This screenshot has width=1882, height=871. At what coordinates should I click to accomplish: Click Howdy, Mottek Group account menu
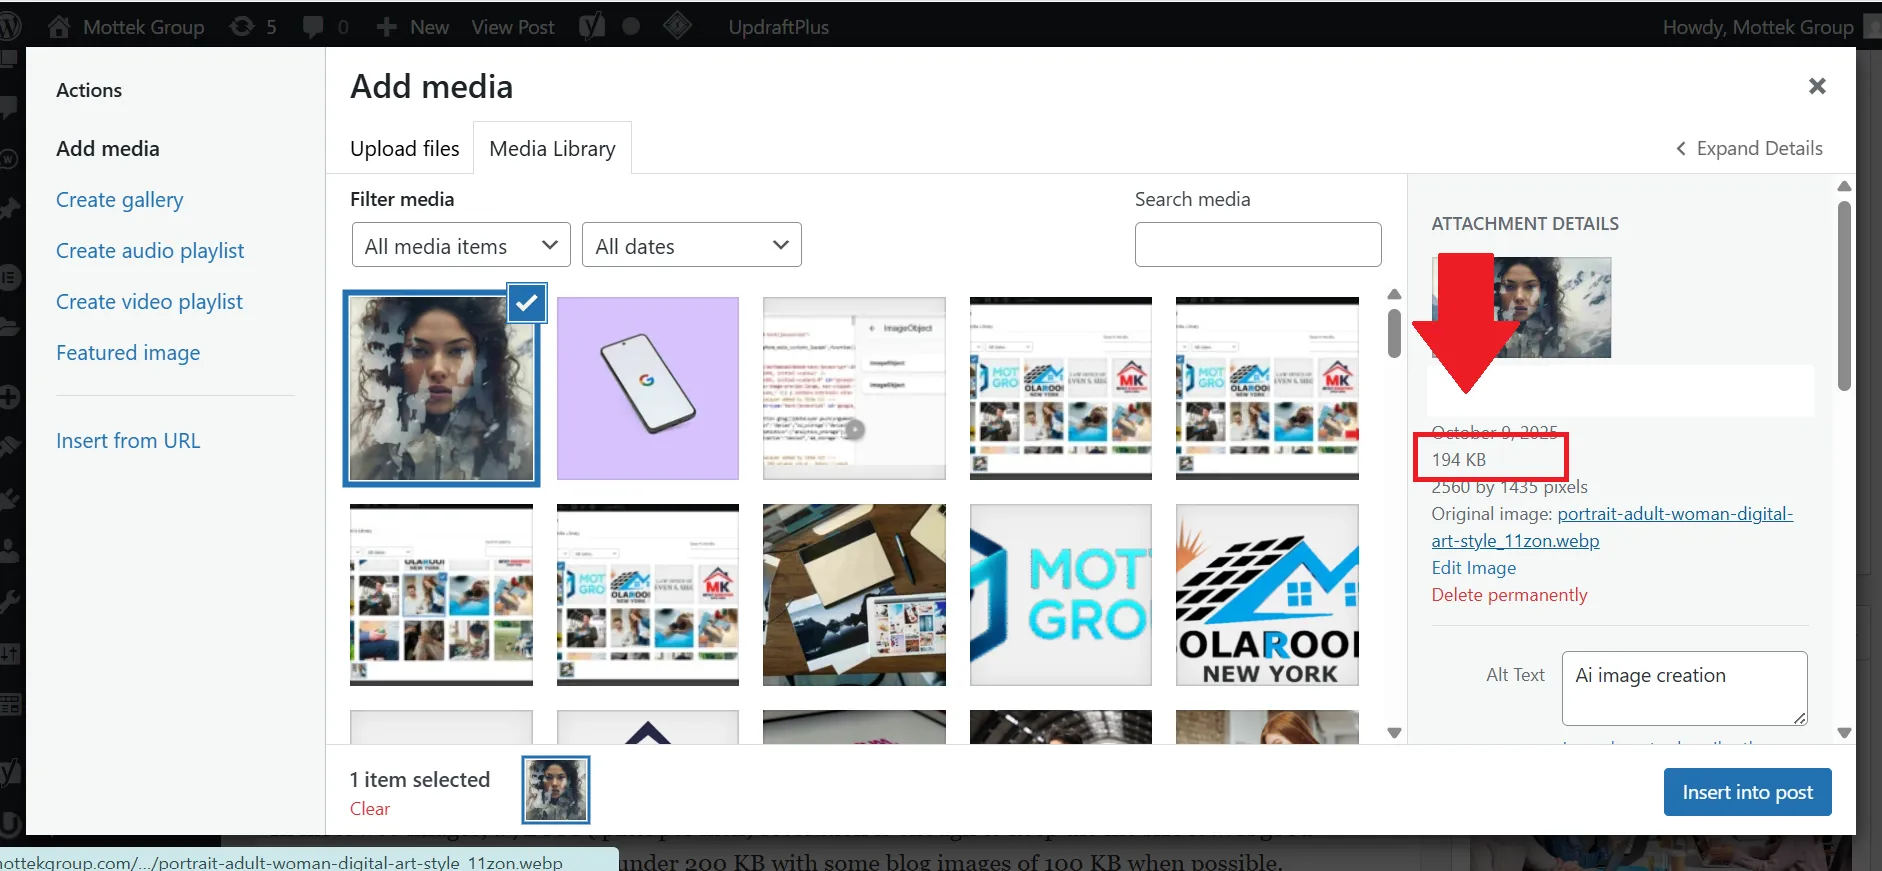(1758, 27)
